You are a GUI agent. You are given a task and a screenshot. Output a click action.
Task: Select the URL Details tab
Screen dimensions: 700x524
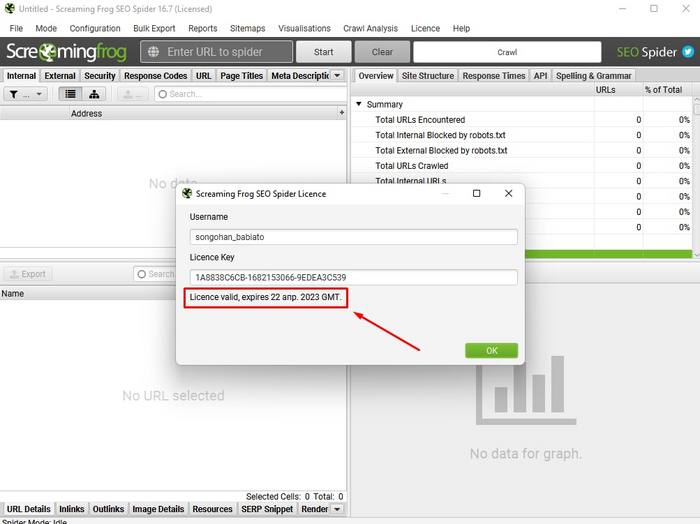[x=29, y=509]
